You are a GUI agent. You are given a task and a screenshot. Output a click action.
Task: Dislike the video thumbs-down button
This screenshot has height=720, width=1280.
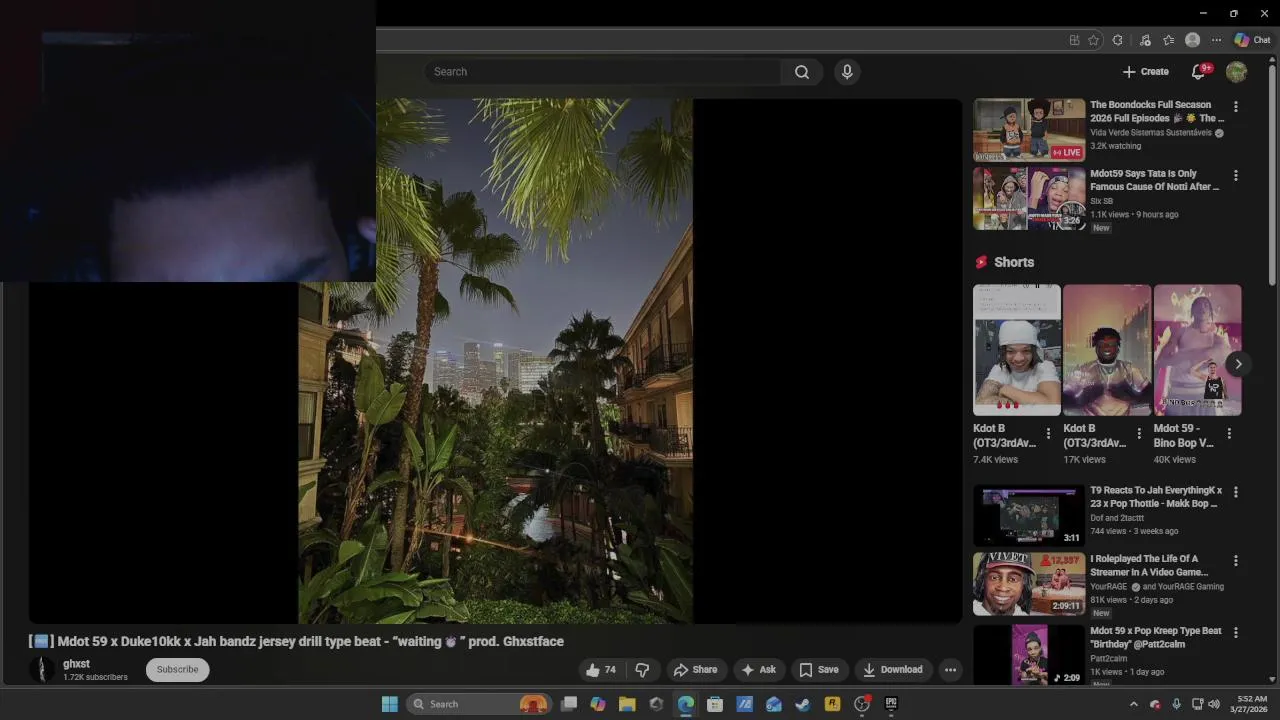[x=643, y=670]
